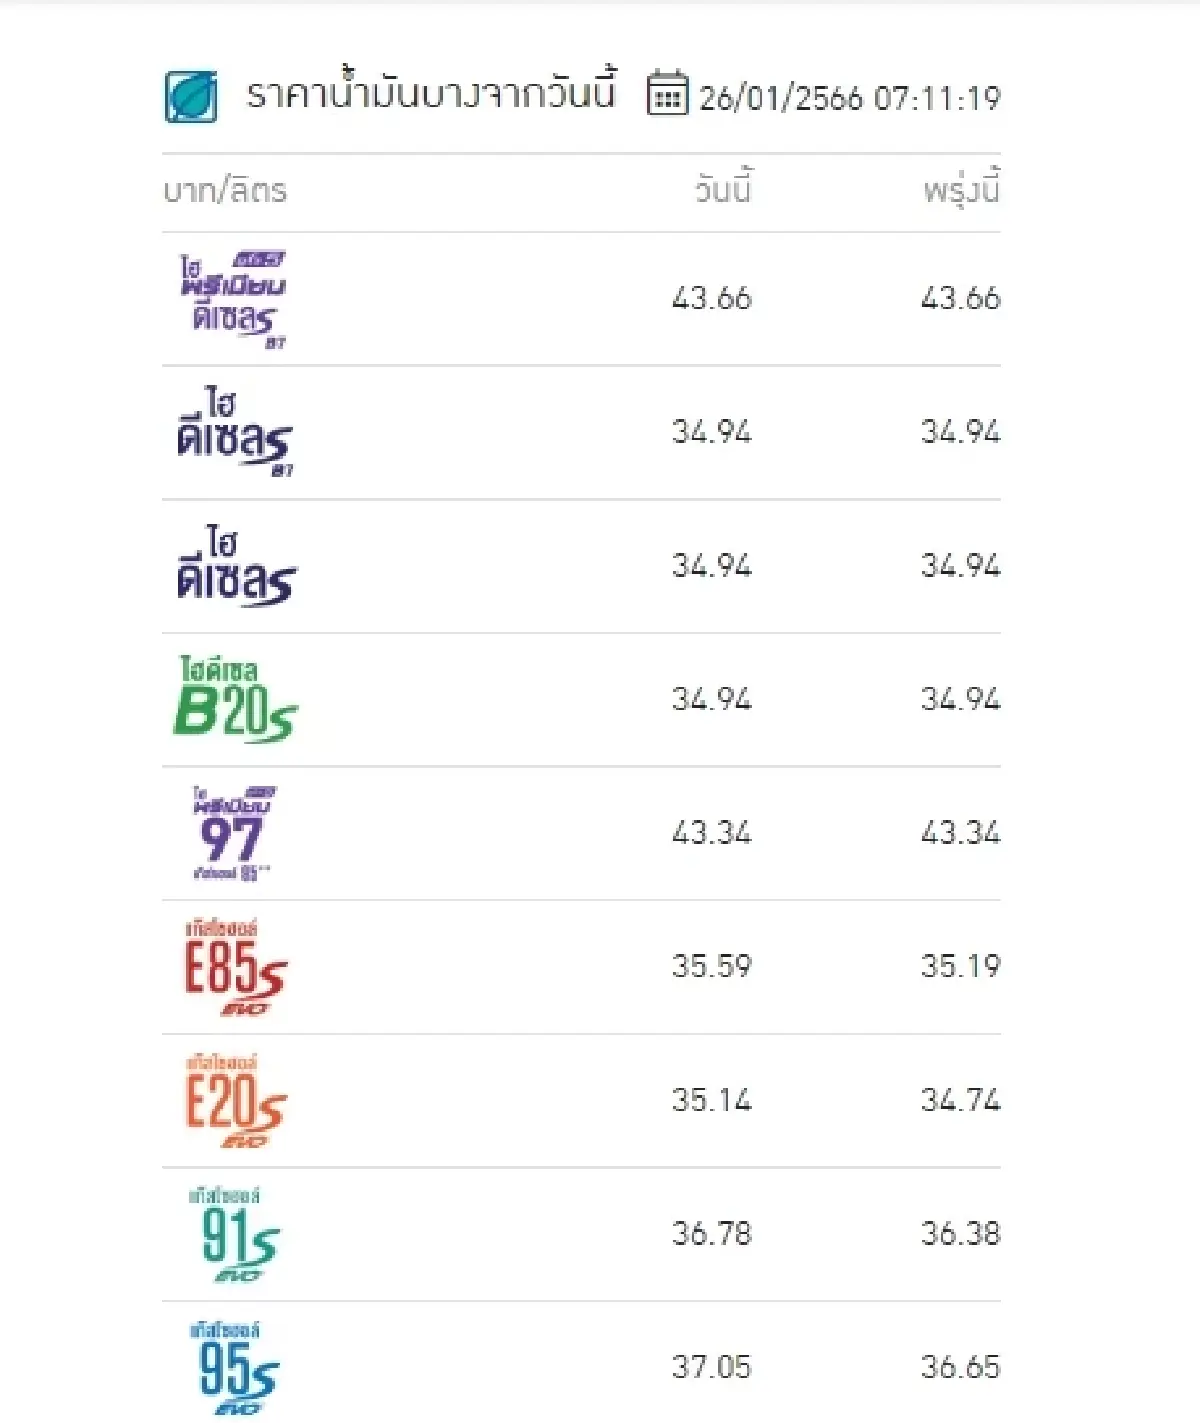1200x1423 pixels.
Task: Click the Hi Premium 97 gasohol logo
Action: coord(233,833)
